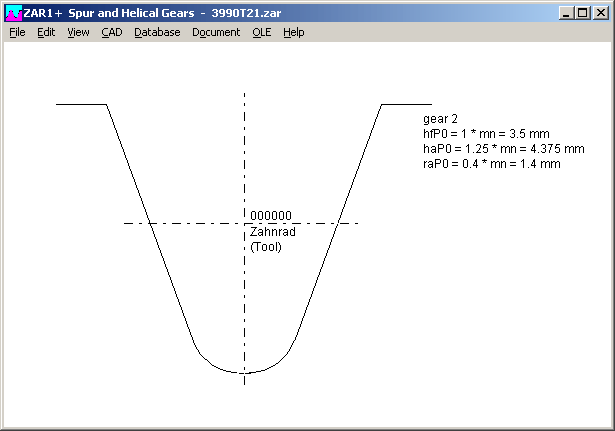The height and width of the screenshot is (431, 615).
Task: Open the View menu
Action: [78, 32]
